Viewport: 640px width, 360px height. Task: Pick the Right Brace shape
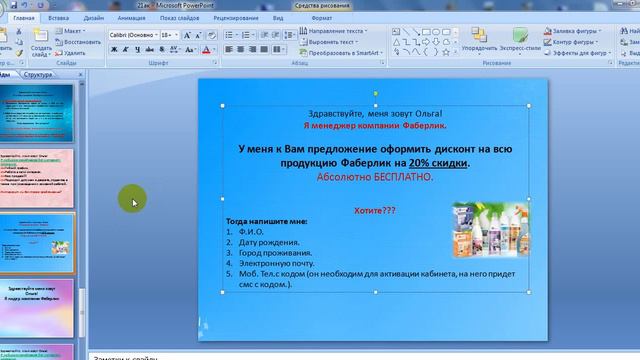click(436, 52)
